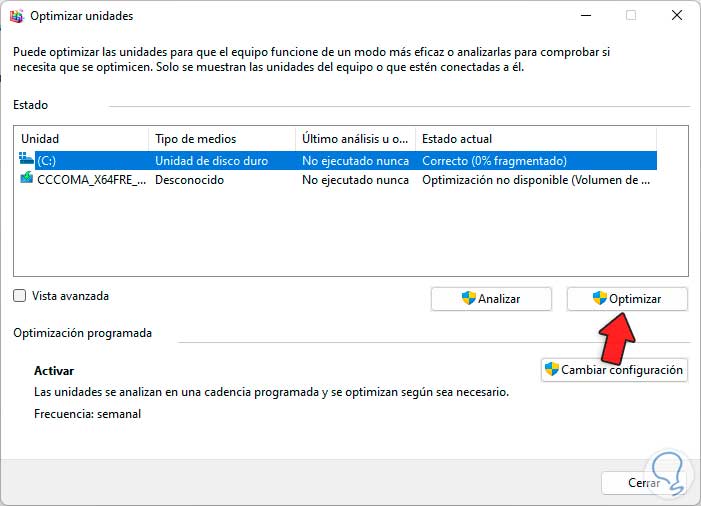Image resolution: width=701 pixels, height=506 pixels.
Task: Click the Optimizar unidades app icon in title bar
Action: [15, 16]
